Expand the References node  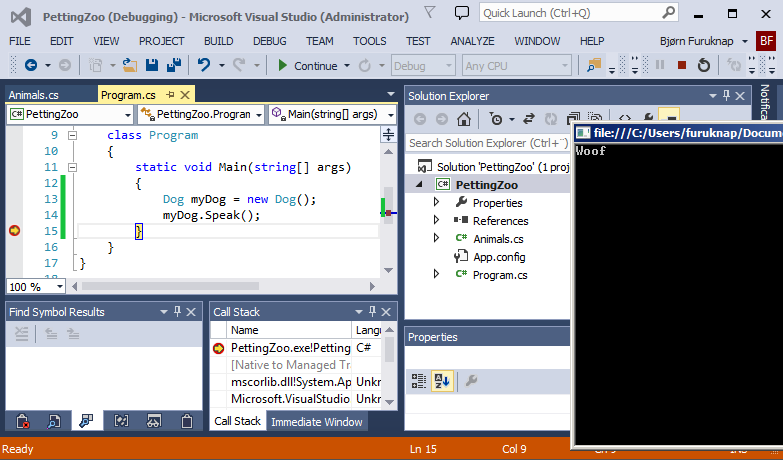pyautogui.click(x=436, y=220)
